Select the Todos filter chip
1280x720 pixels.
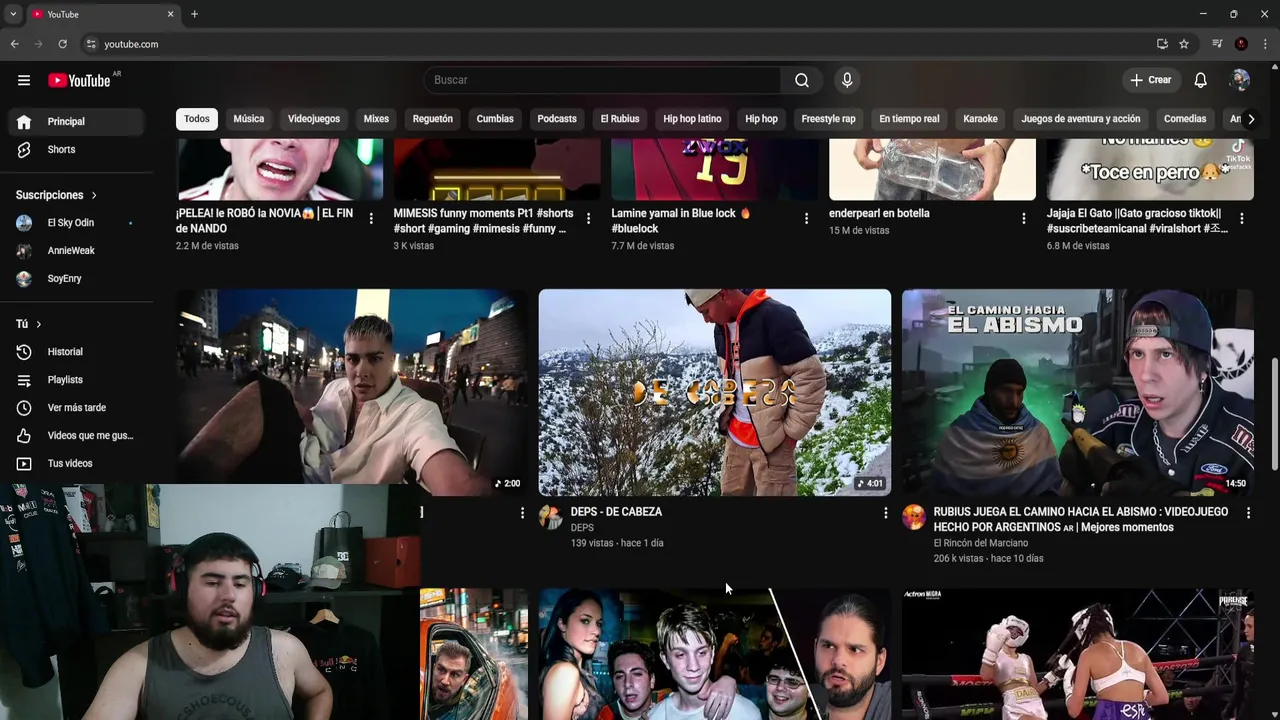[x=197, y=119]
